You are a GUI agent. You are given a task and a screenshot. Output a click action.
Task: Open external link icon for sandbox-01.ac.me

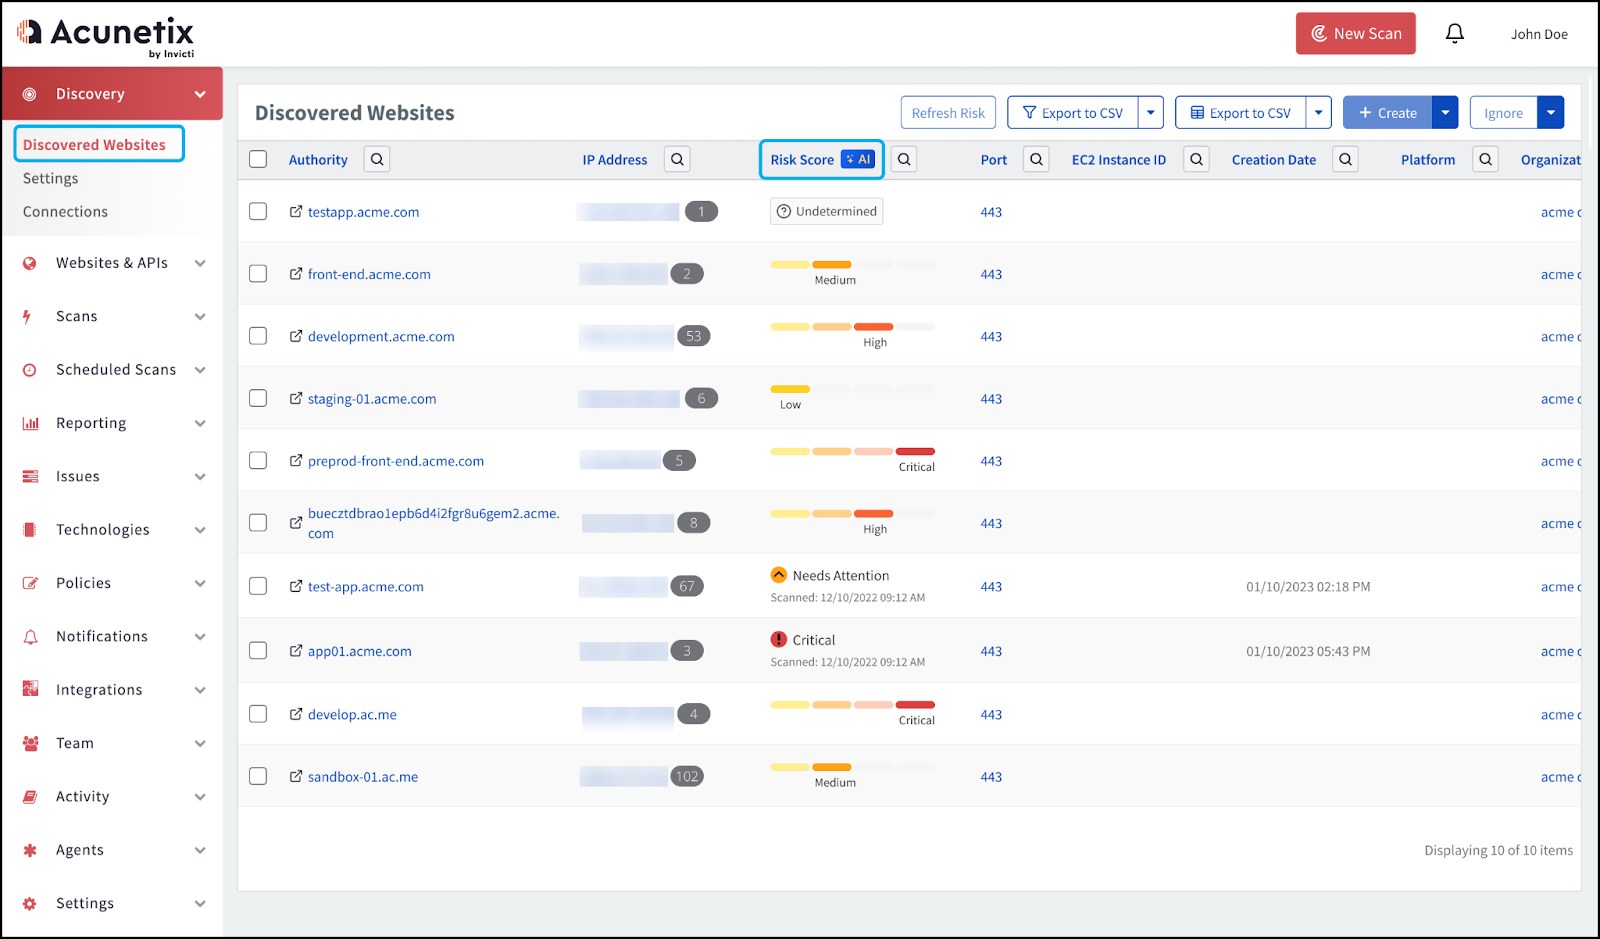(296, 776)
